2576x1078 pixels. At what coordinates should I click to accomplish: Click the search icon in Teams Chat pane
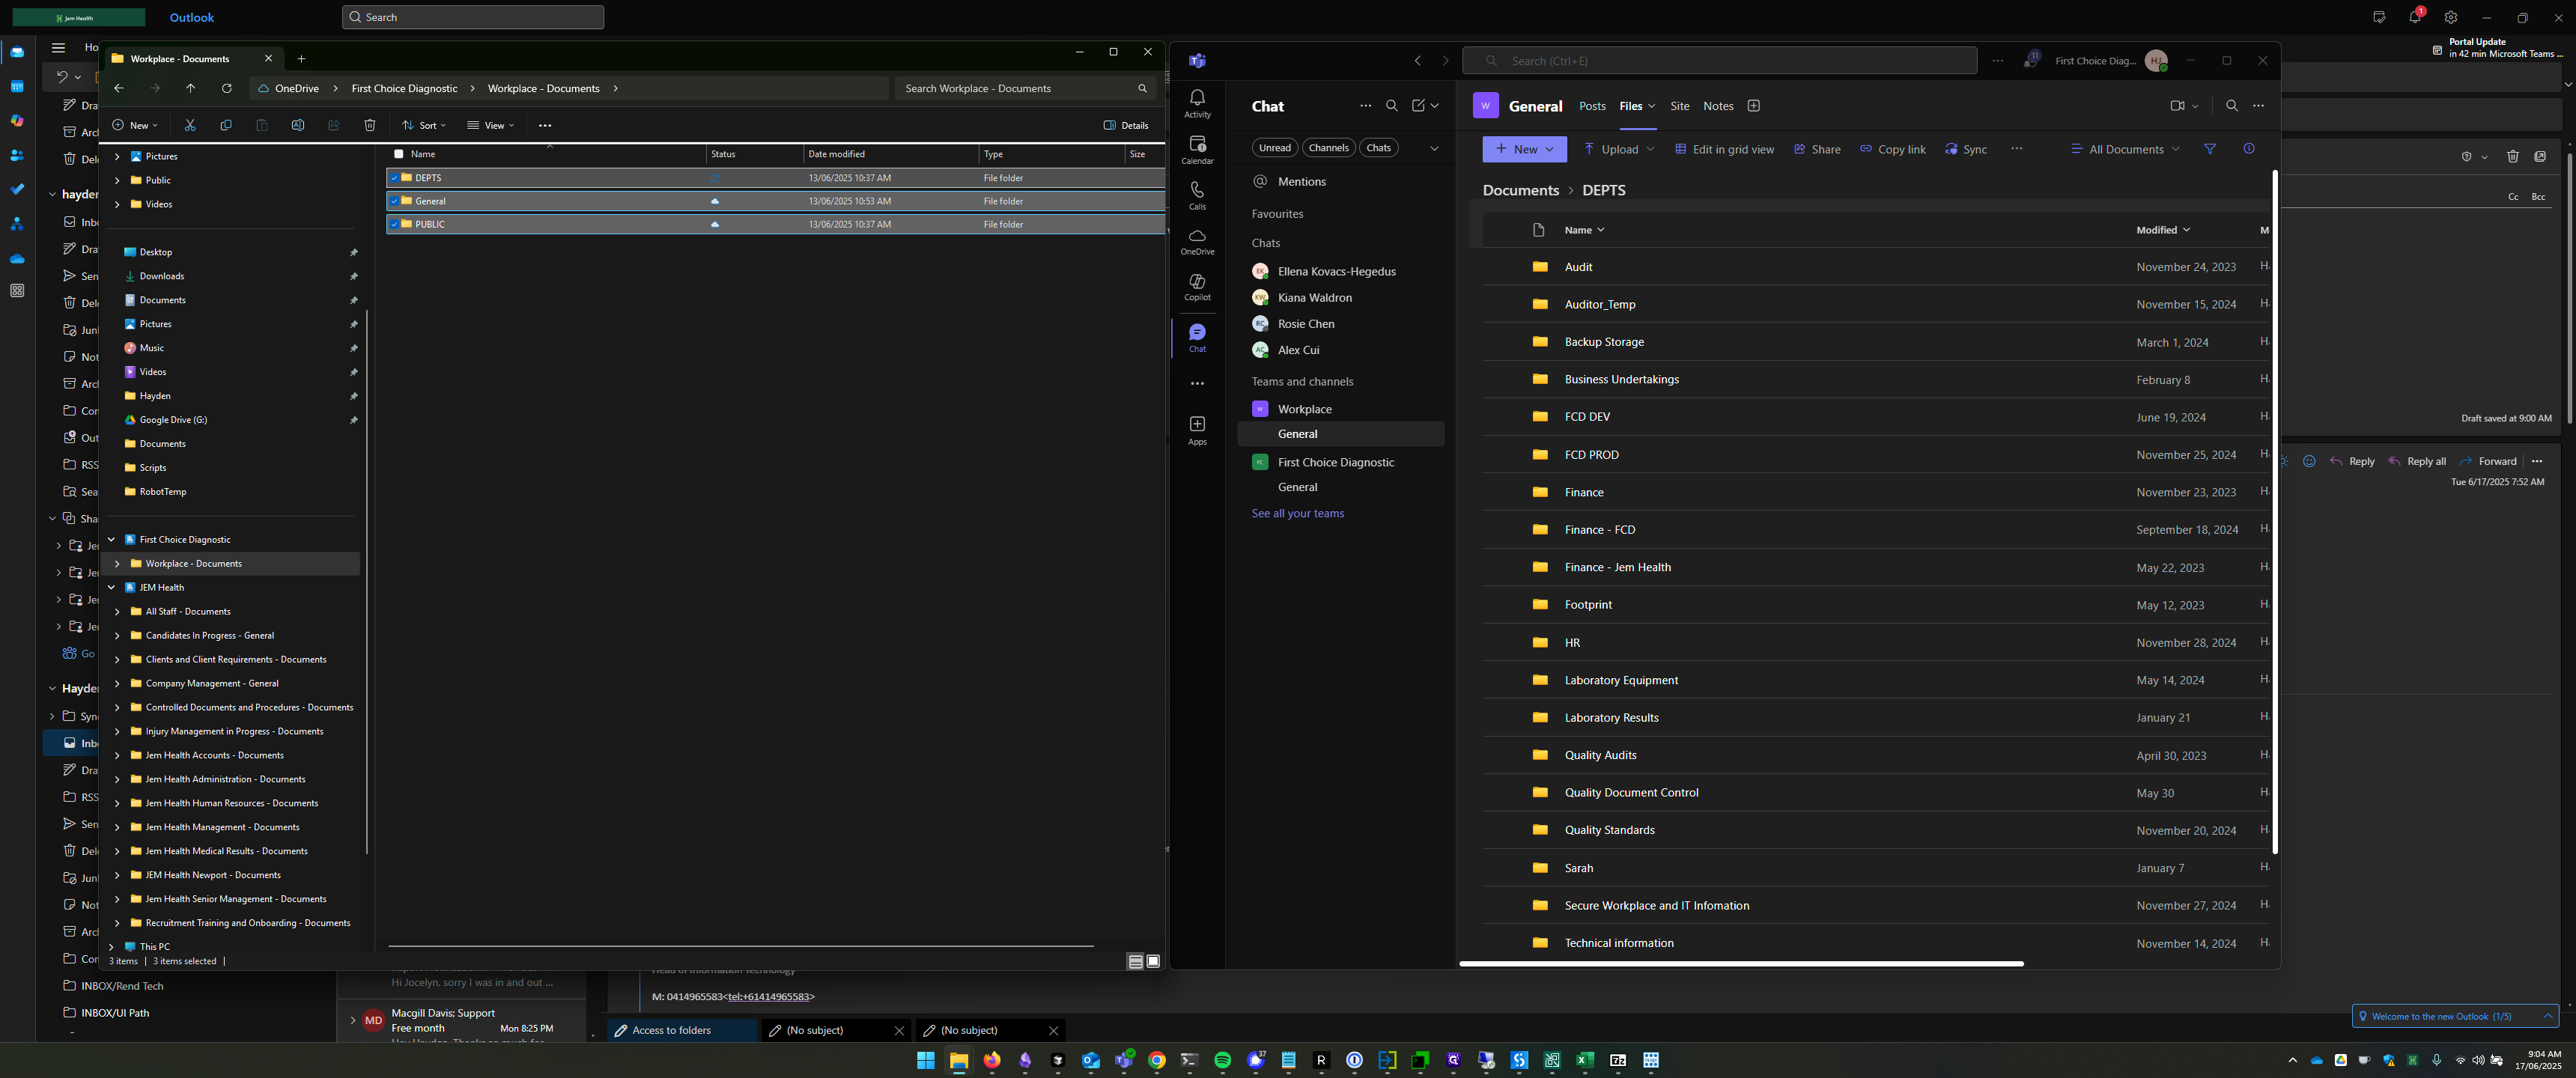click(x=1391, y=106)
